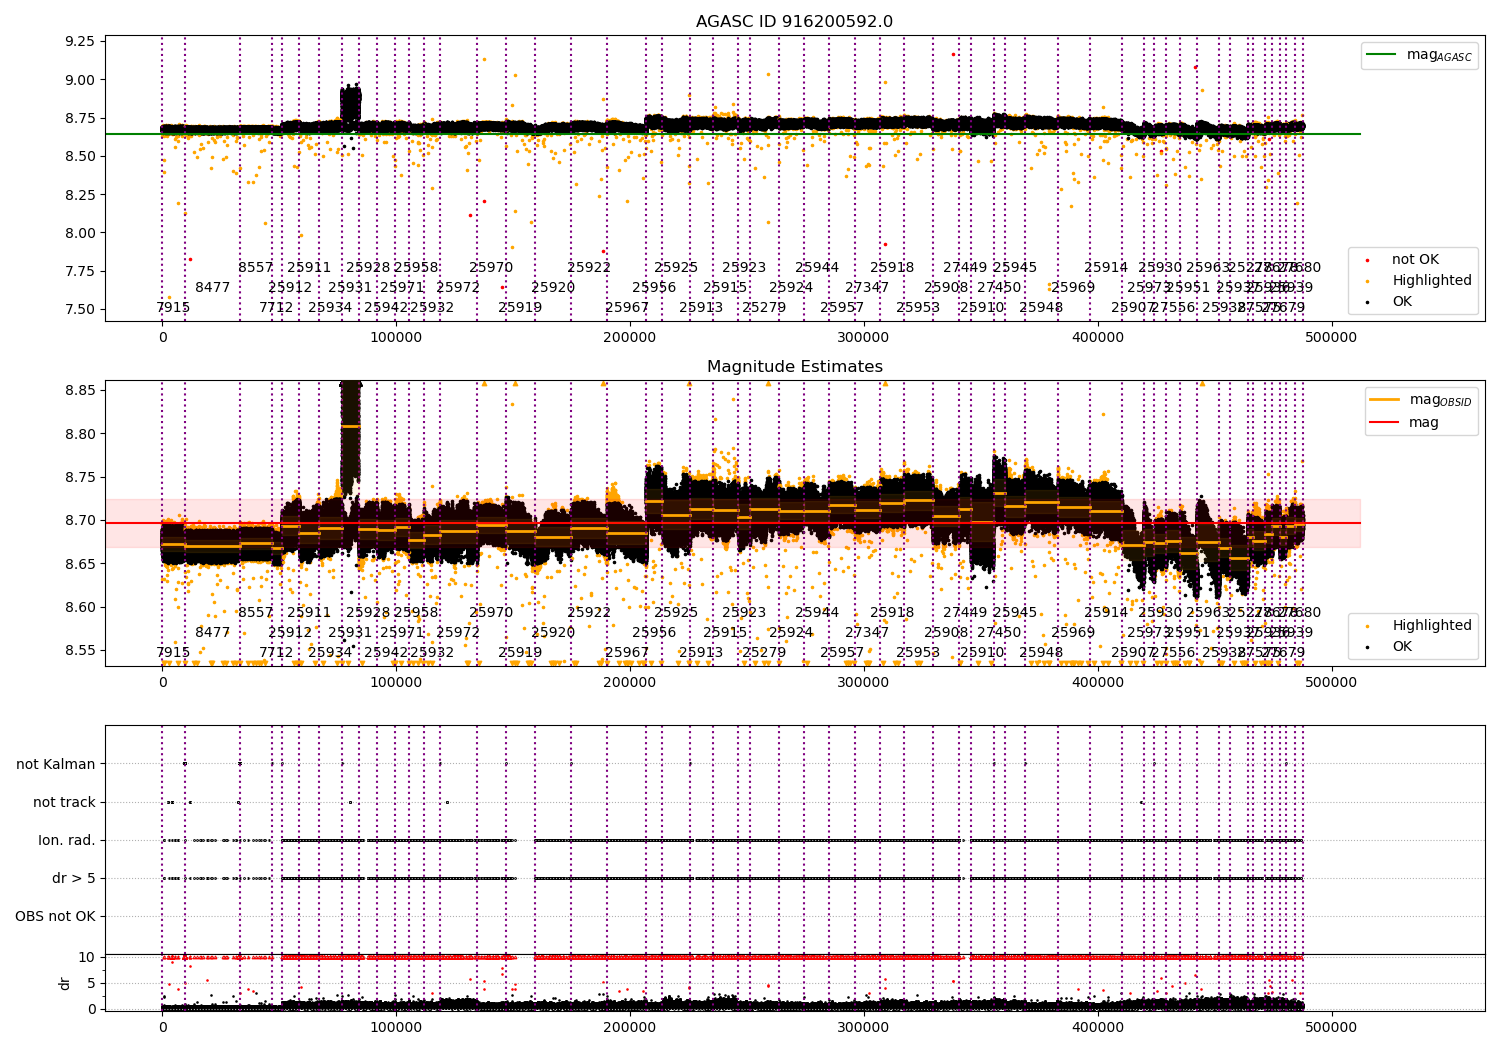Click the 8.80 tick on middle plot y-axis
Screen dimensions: 1500x1050
tap(79, 434)
